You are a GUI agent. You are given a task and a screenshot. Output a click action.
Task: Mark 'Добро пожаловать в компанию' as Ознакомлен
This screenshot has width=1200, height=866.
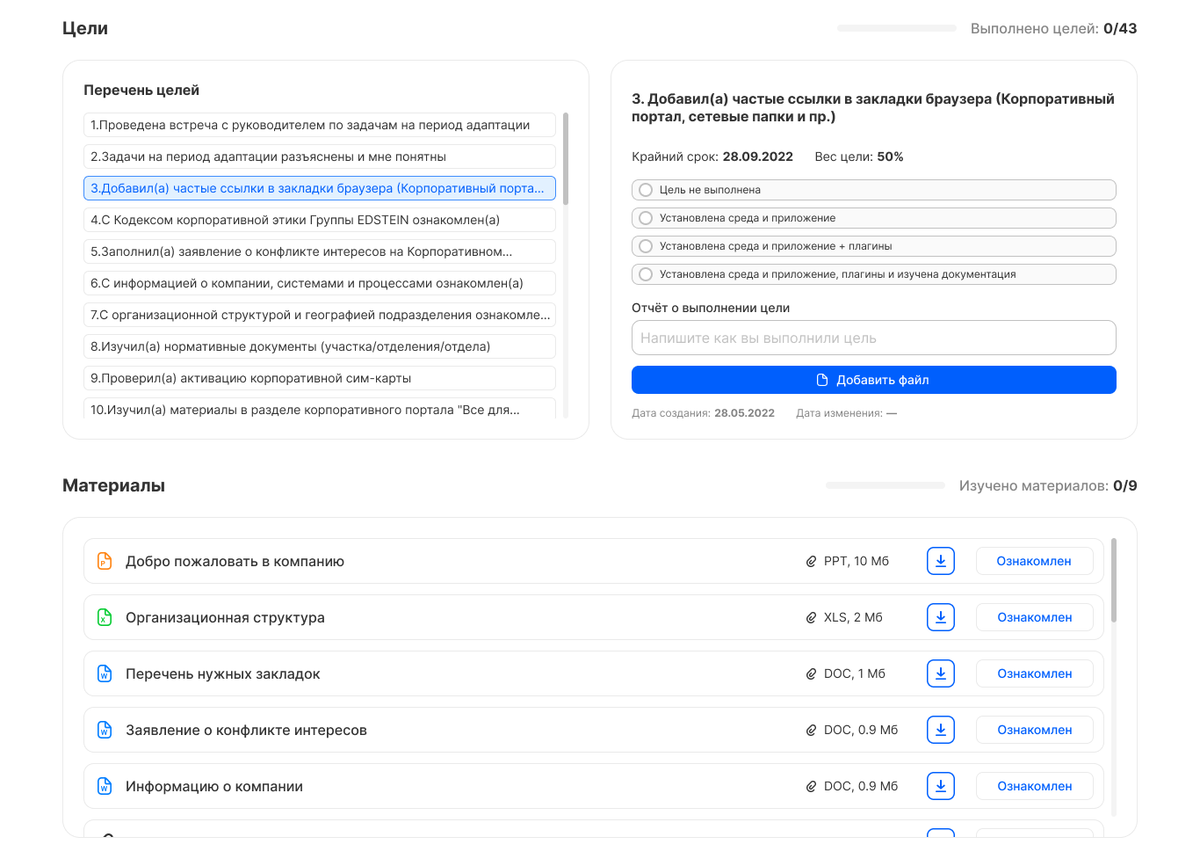click(x=1034, y=561)
